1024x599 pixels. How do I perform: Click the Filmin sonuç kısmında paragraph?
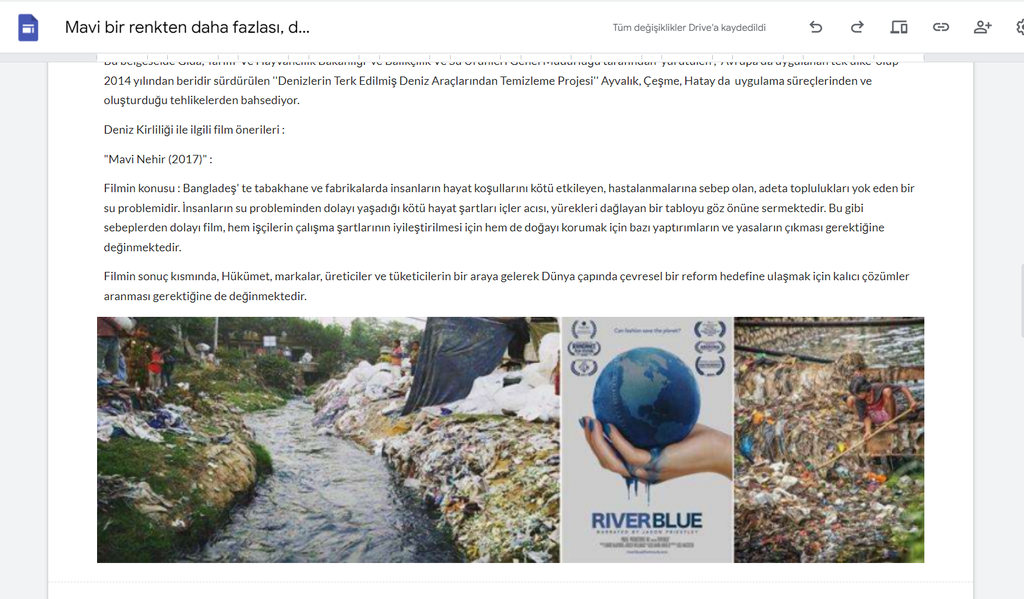(x=506, y=286)
